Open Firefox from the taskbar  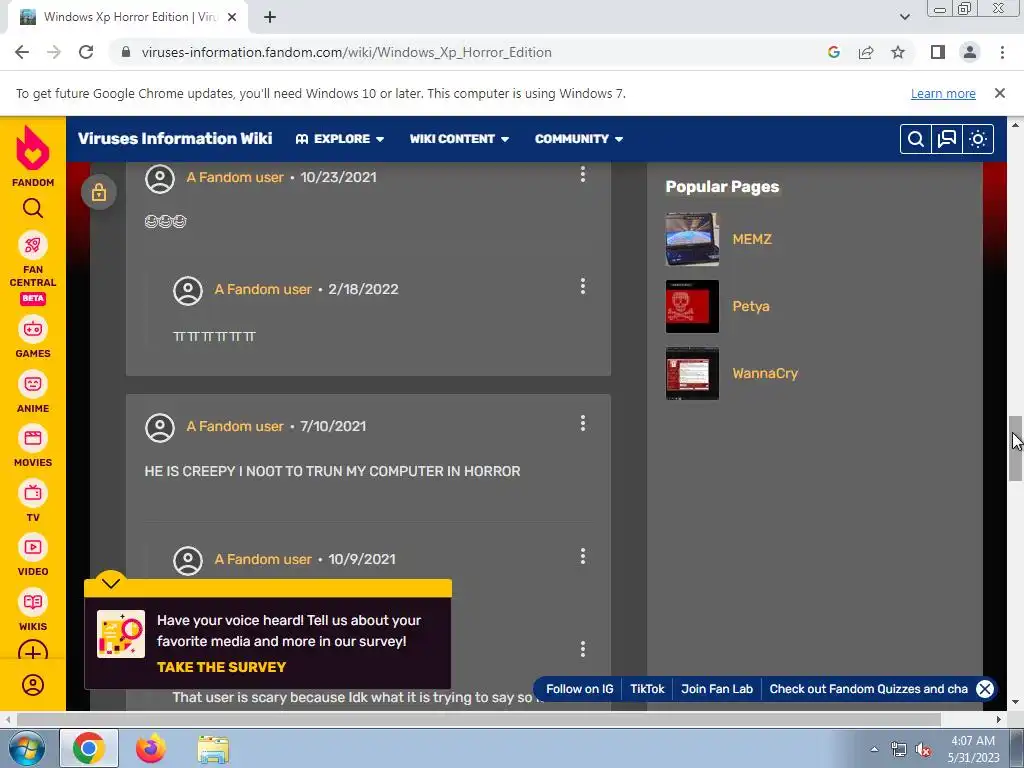pyautogui.click(x=151, y=749)
